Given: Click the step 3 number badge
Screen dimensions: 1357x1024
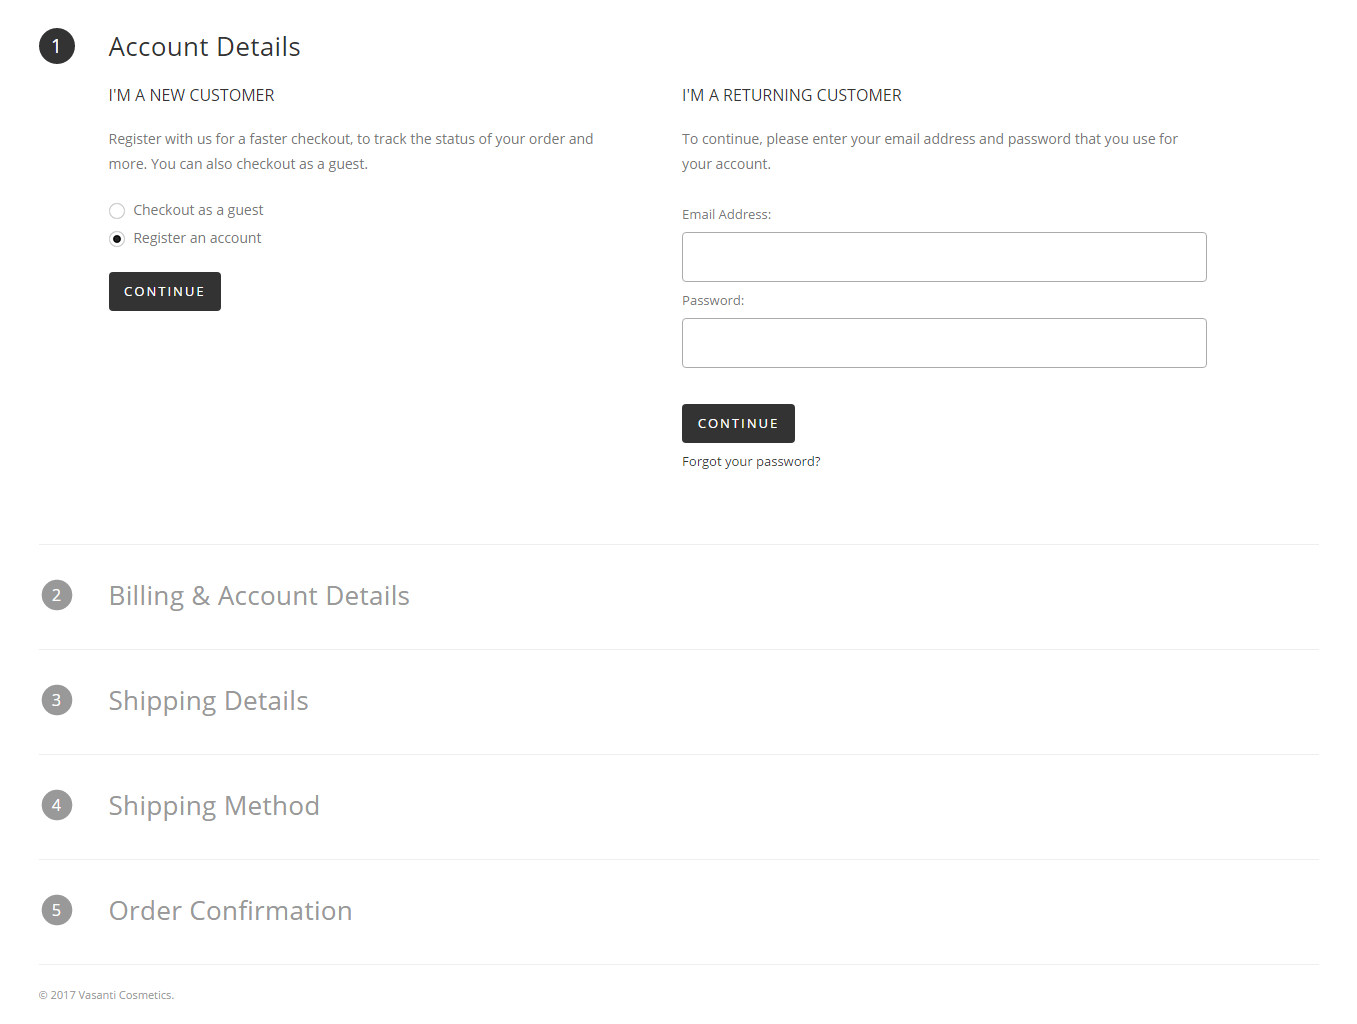Looking at the screenshot, I should coord(57,700).
